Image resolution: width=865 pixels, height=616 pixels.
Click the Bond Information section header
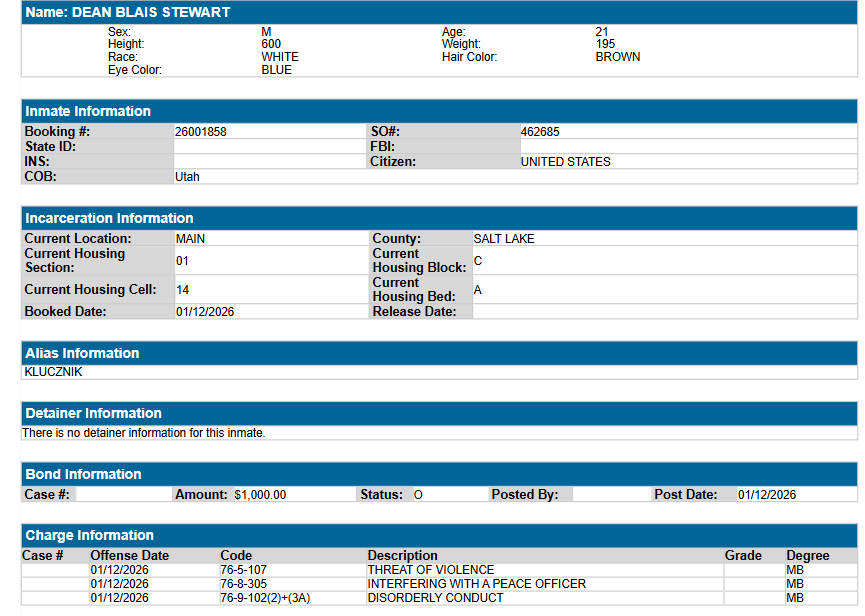click(83, 474)
